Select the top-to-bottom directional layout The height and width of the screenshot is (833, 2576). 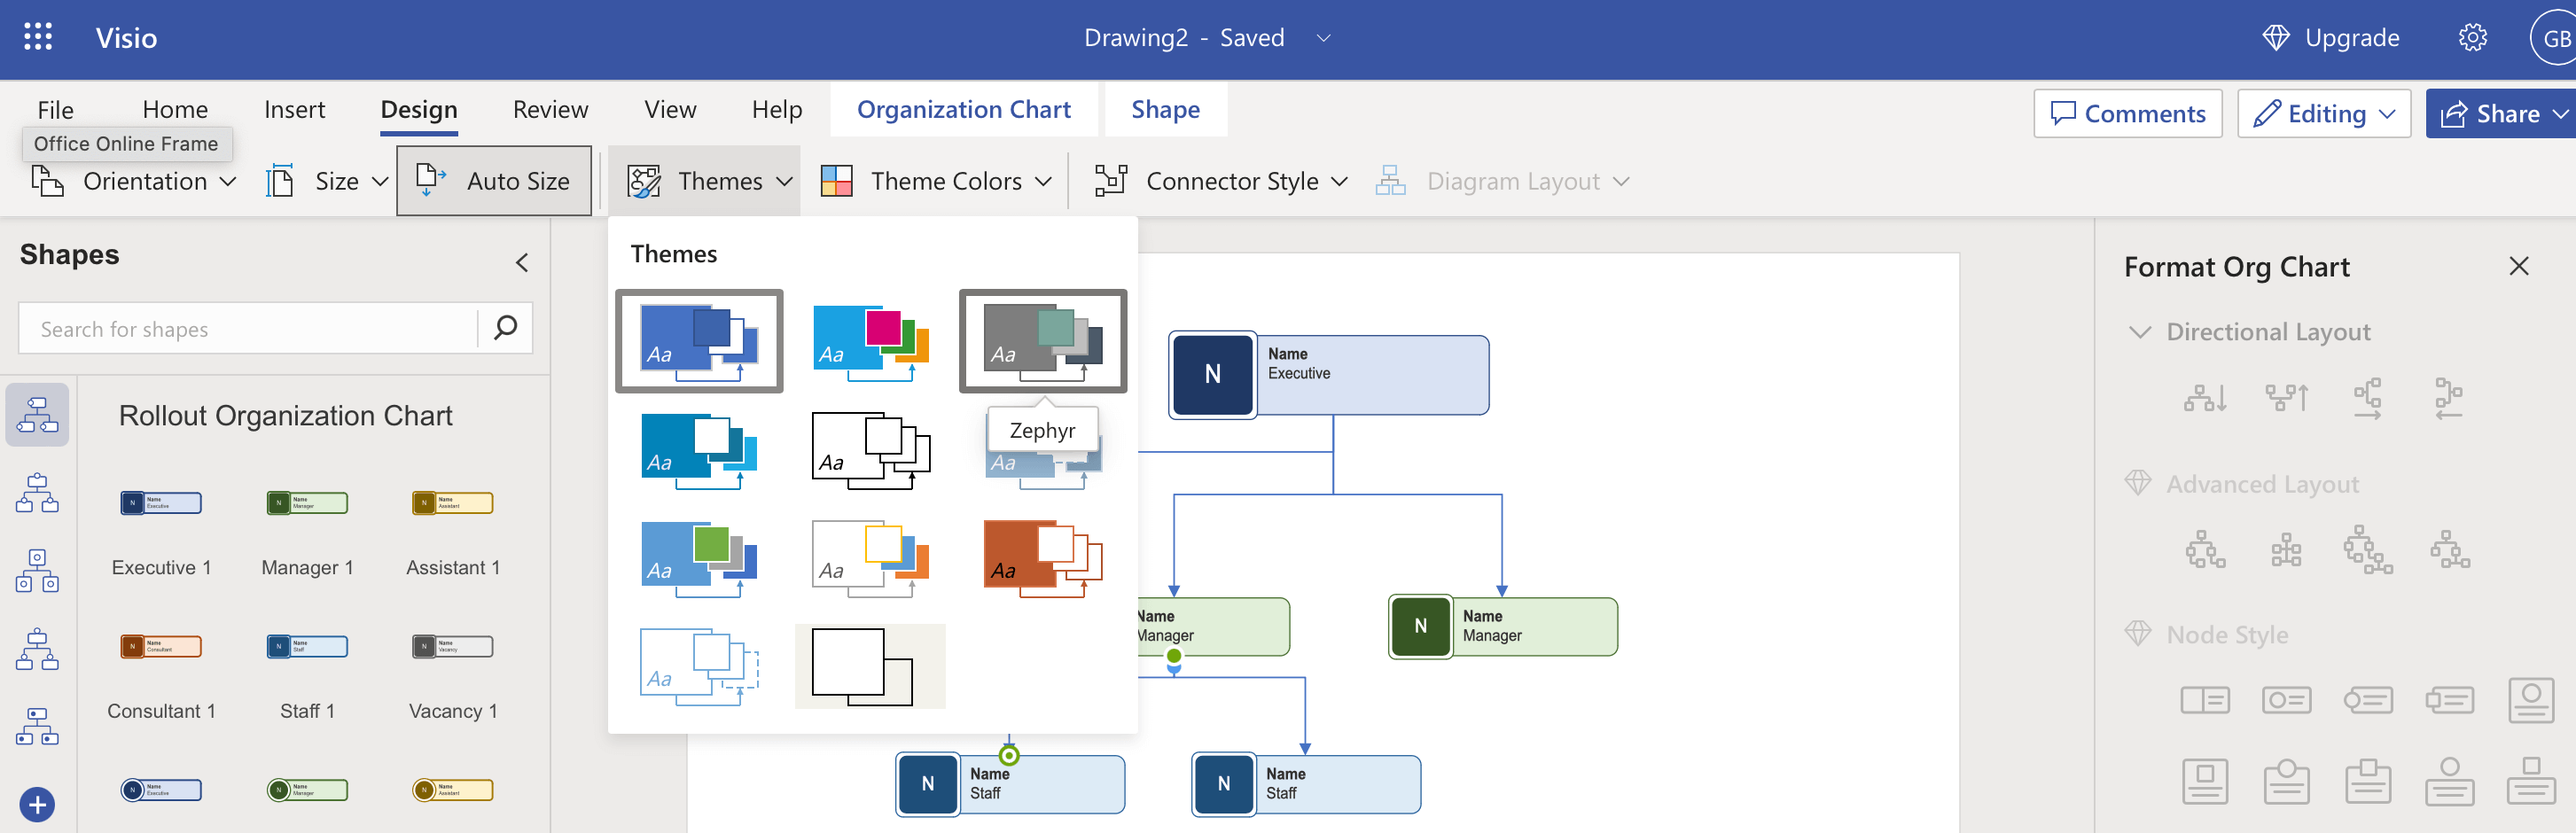coord(2206,398)
